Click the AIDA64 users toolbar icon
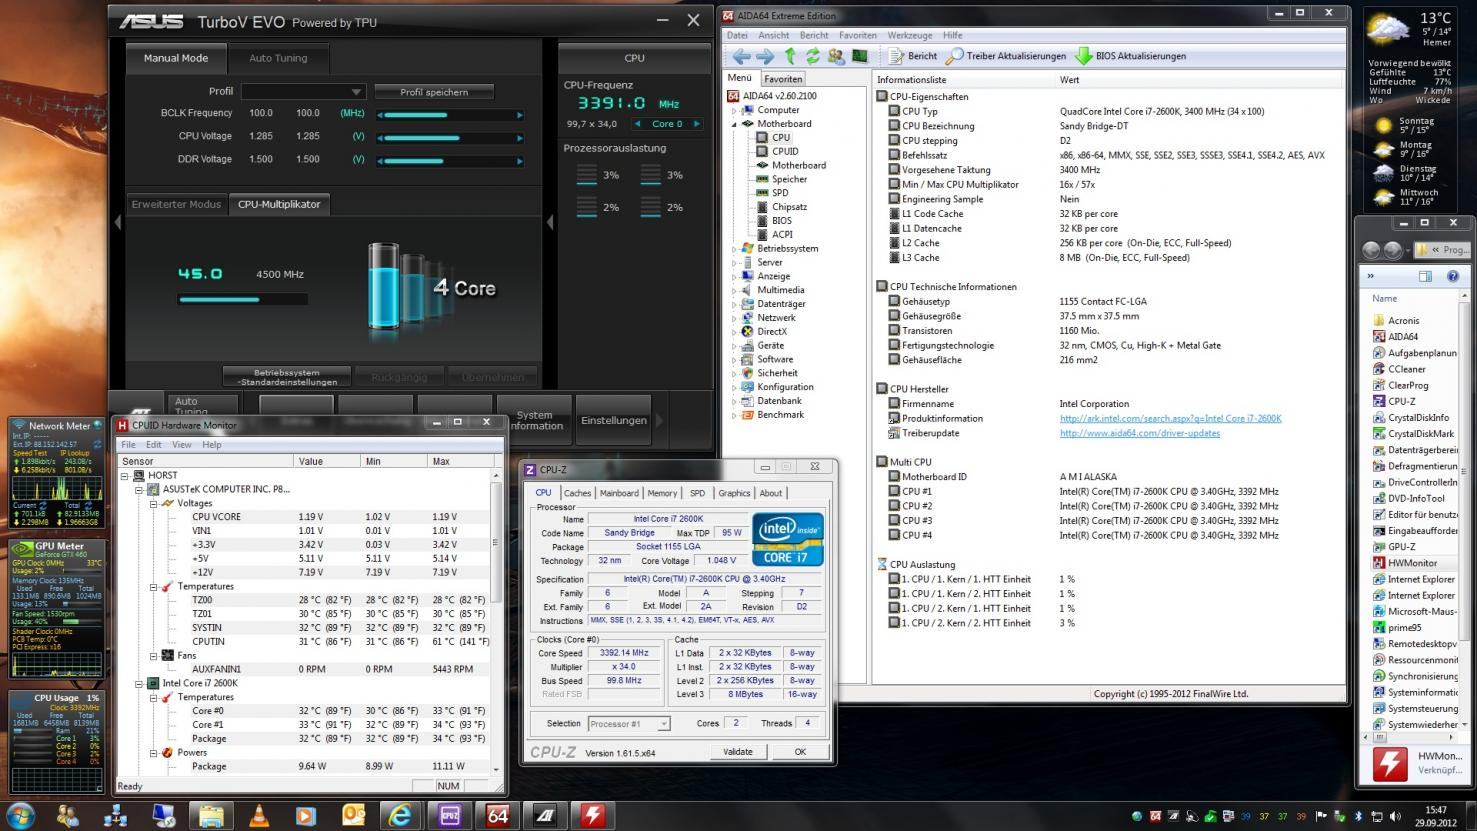 pos(836,56)
